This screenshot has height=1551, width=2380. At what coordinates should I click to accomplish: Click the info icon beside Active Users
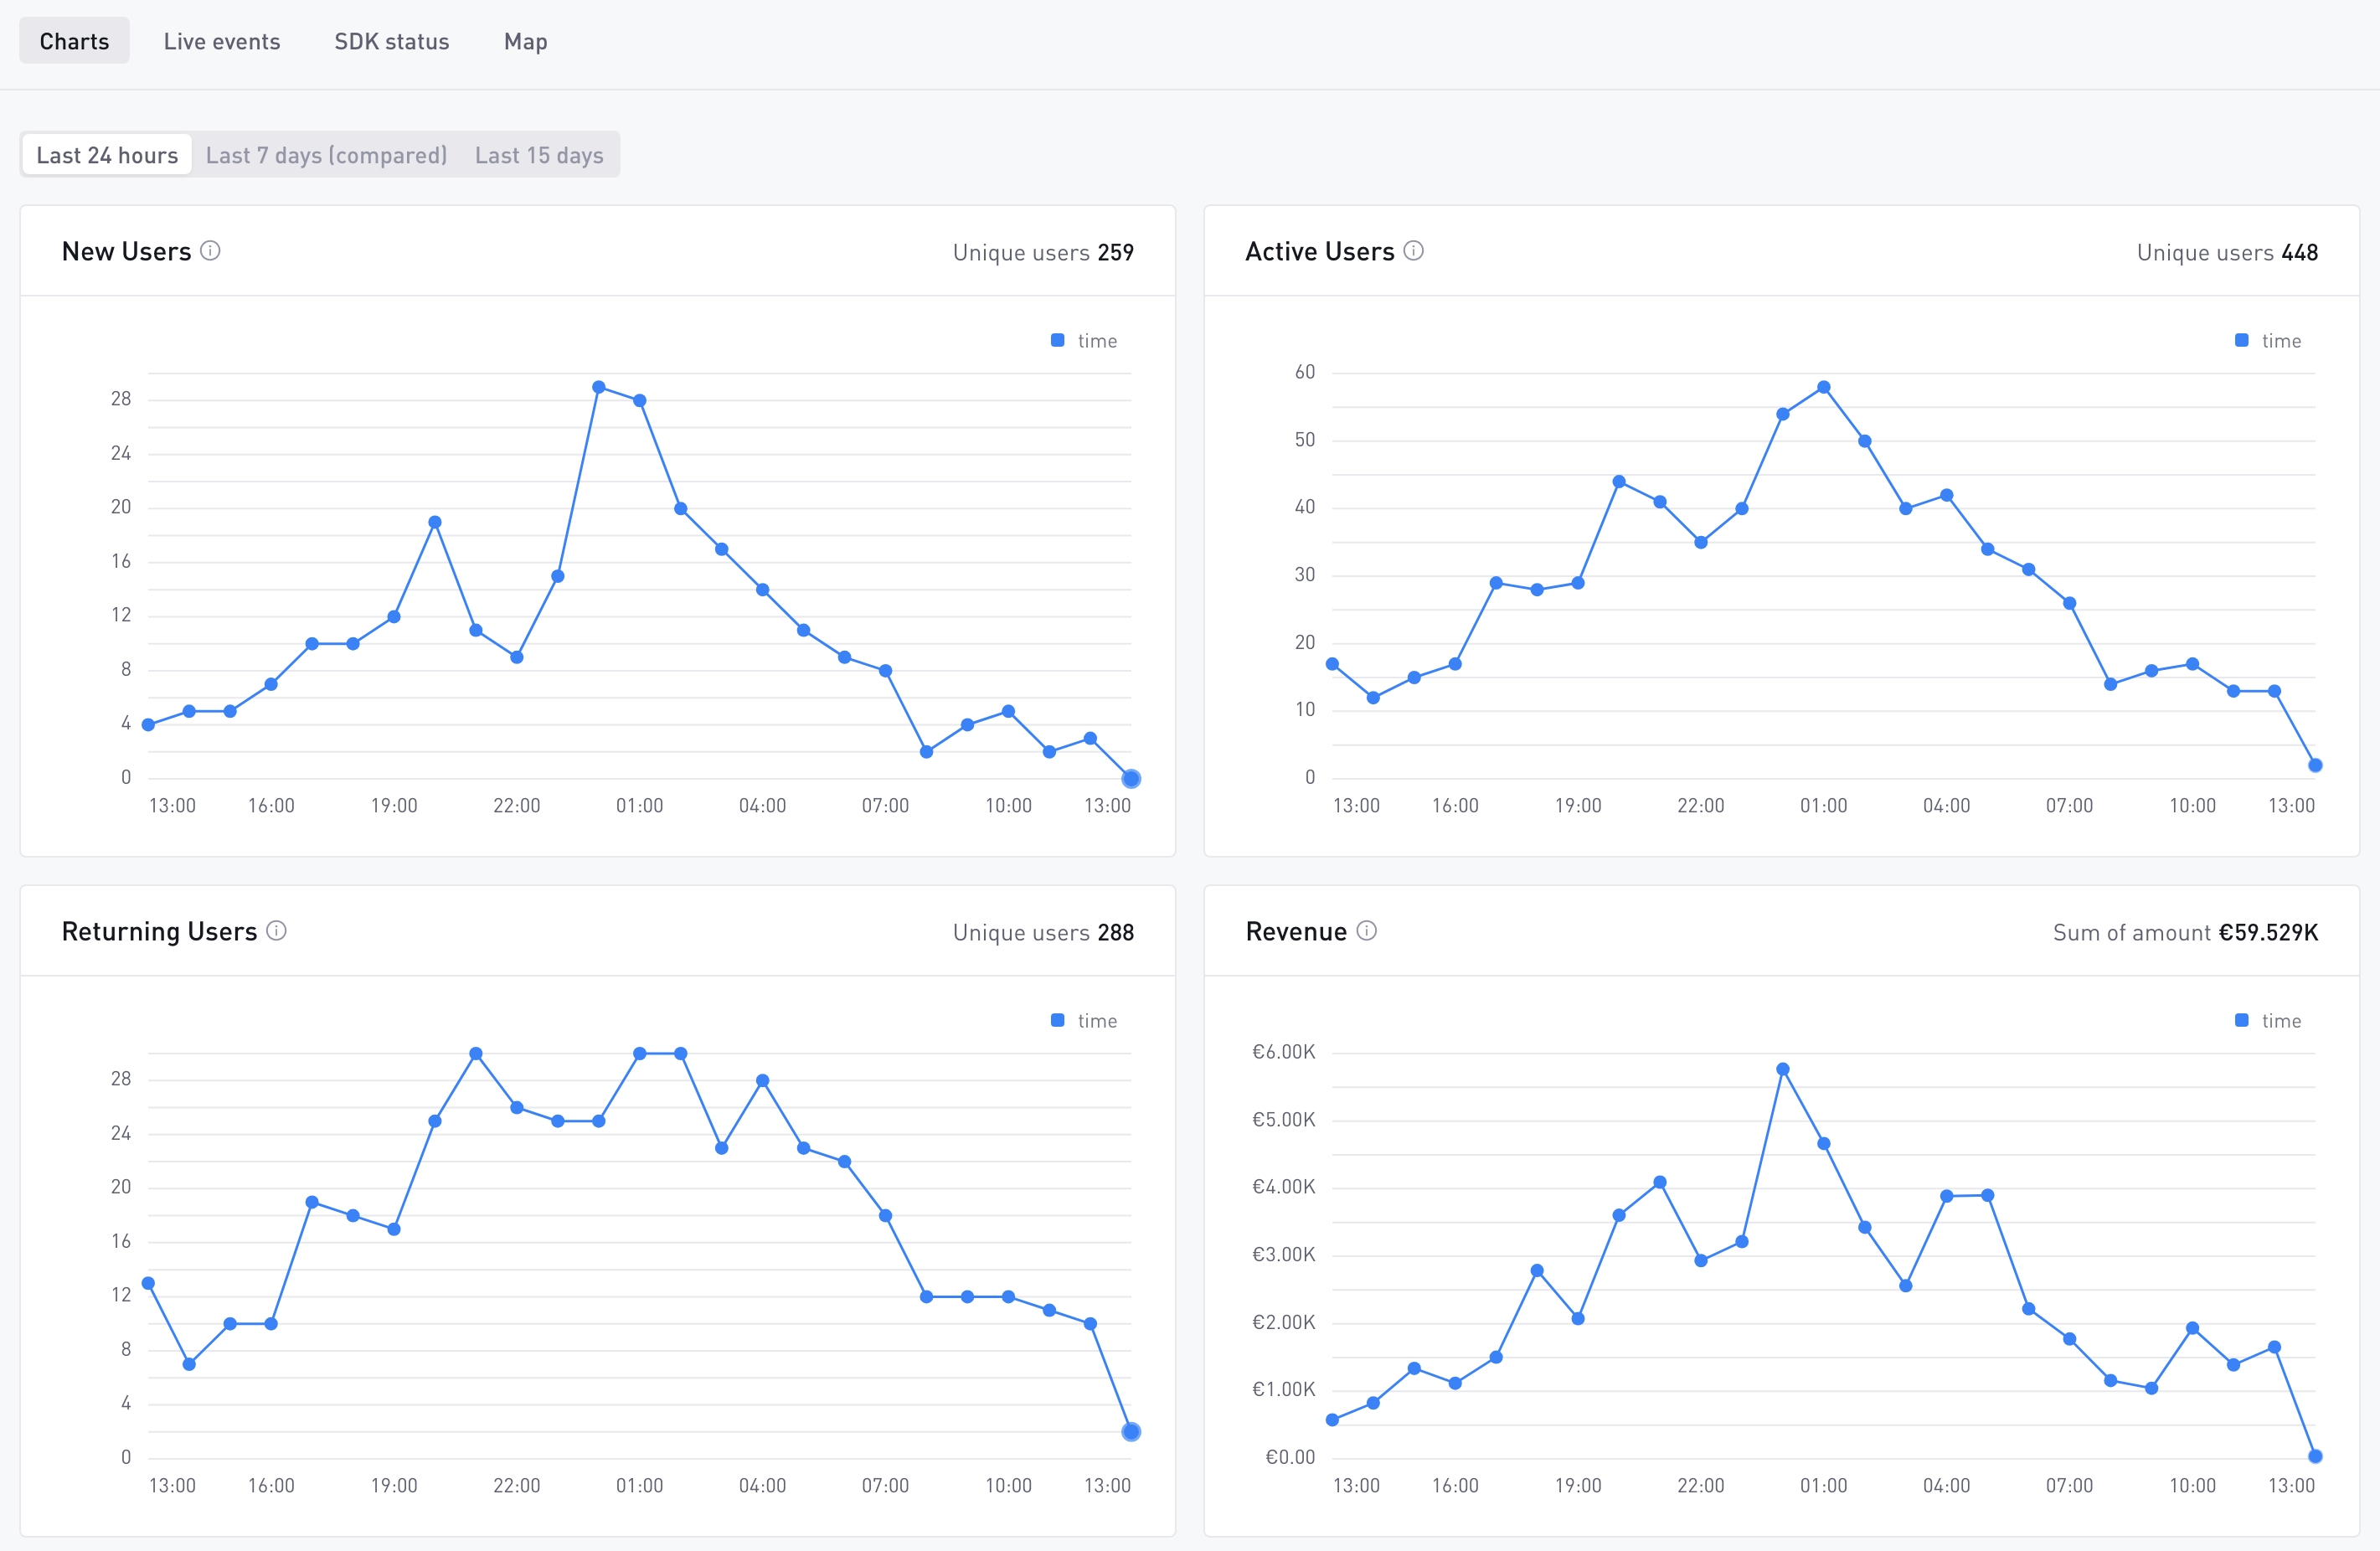pyautogui.click(x=1413, y=251)
